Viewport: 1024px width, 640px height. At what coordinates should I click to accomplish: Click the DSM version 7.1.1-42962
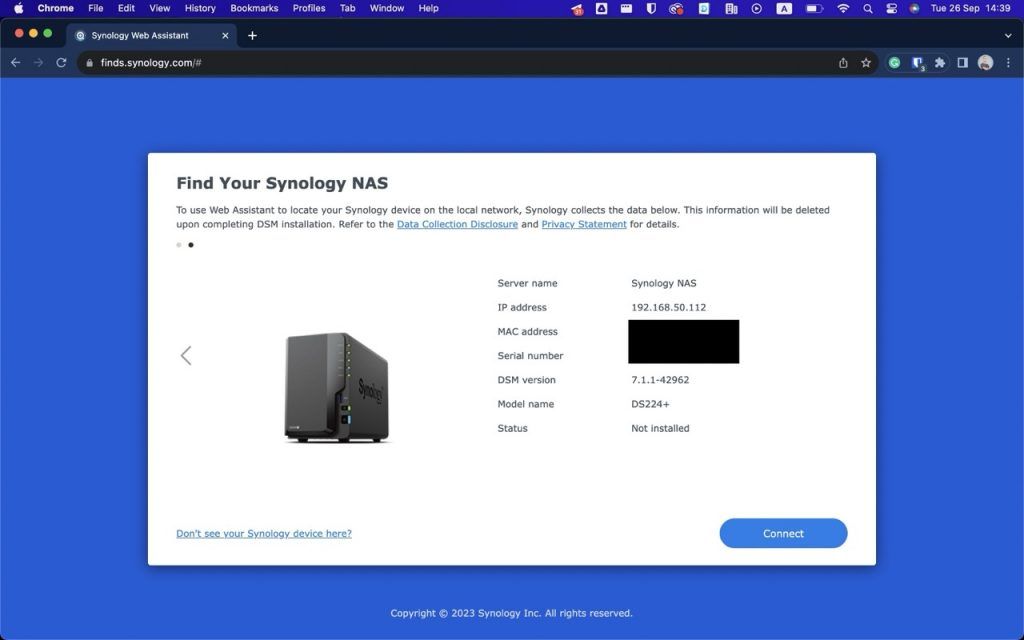[x=660, y=379]
